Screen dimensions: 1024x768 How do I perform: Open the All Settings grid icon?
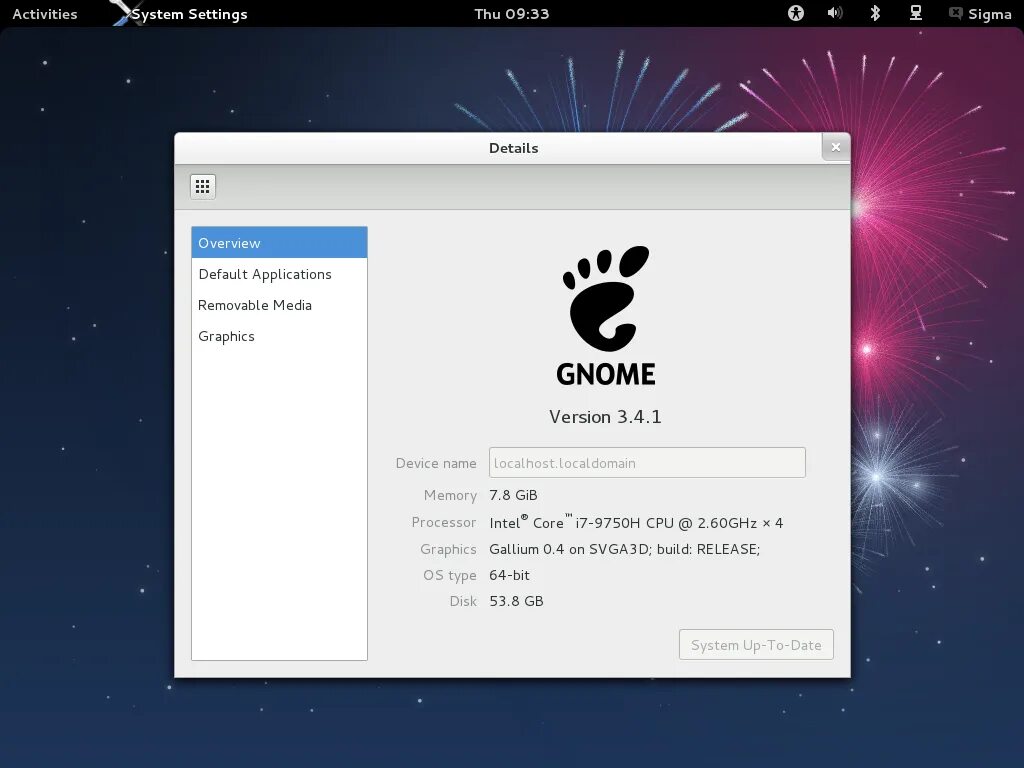point(202,187)
